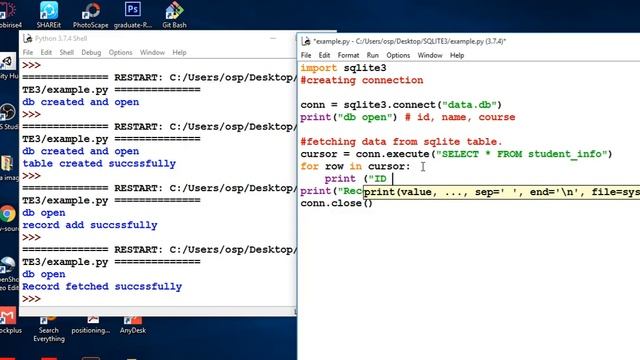Screen dimensions: 640x360
Task: Click the Python Shell title bar
Action: 157,38
